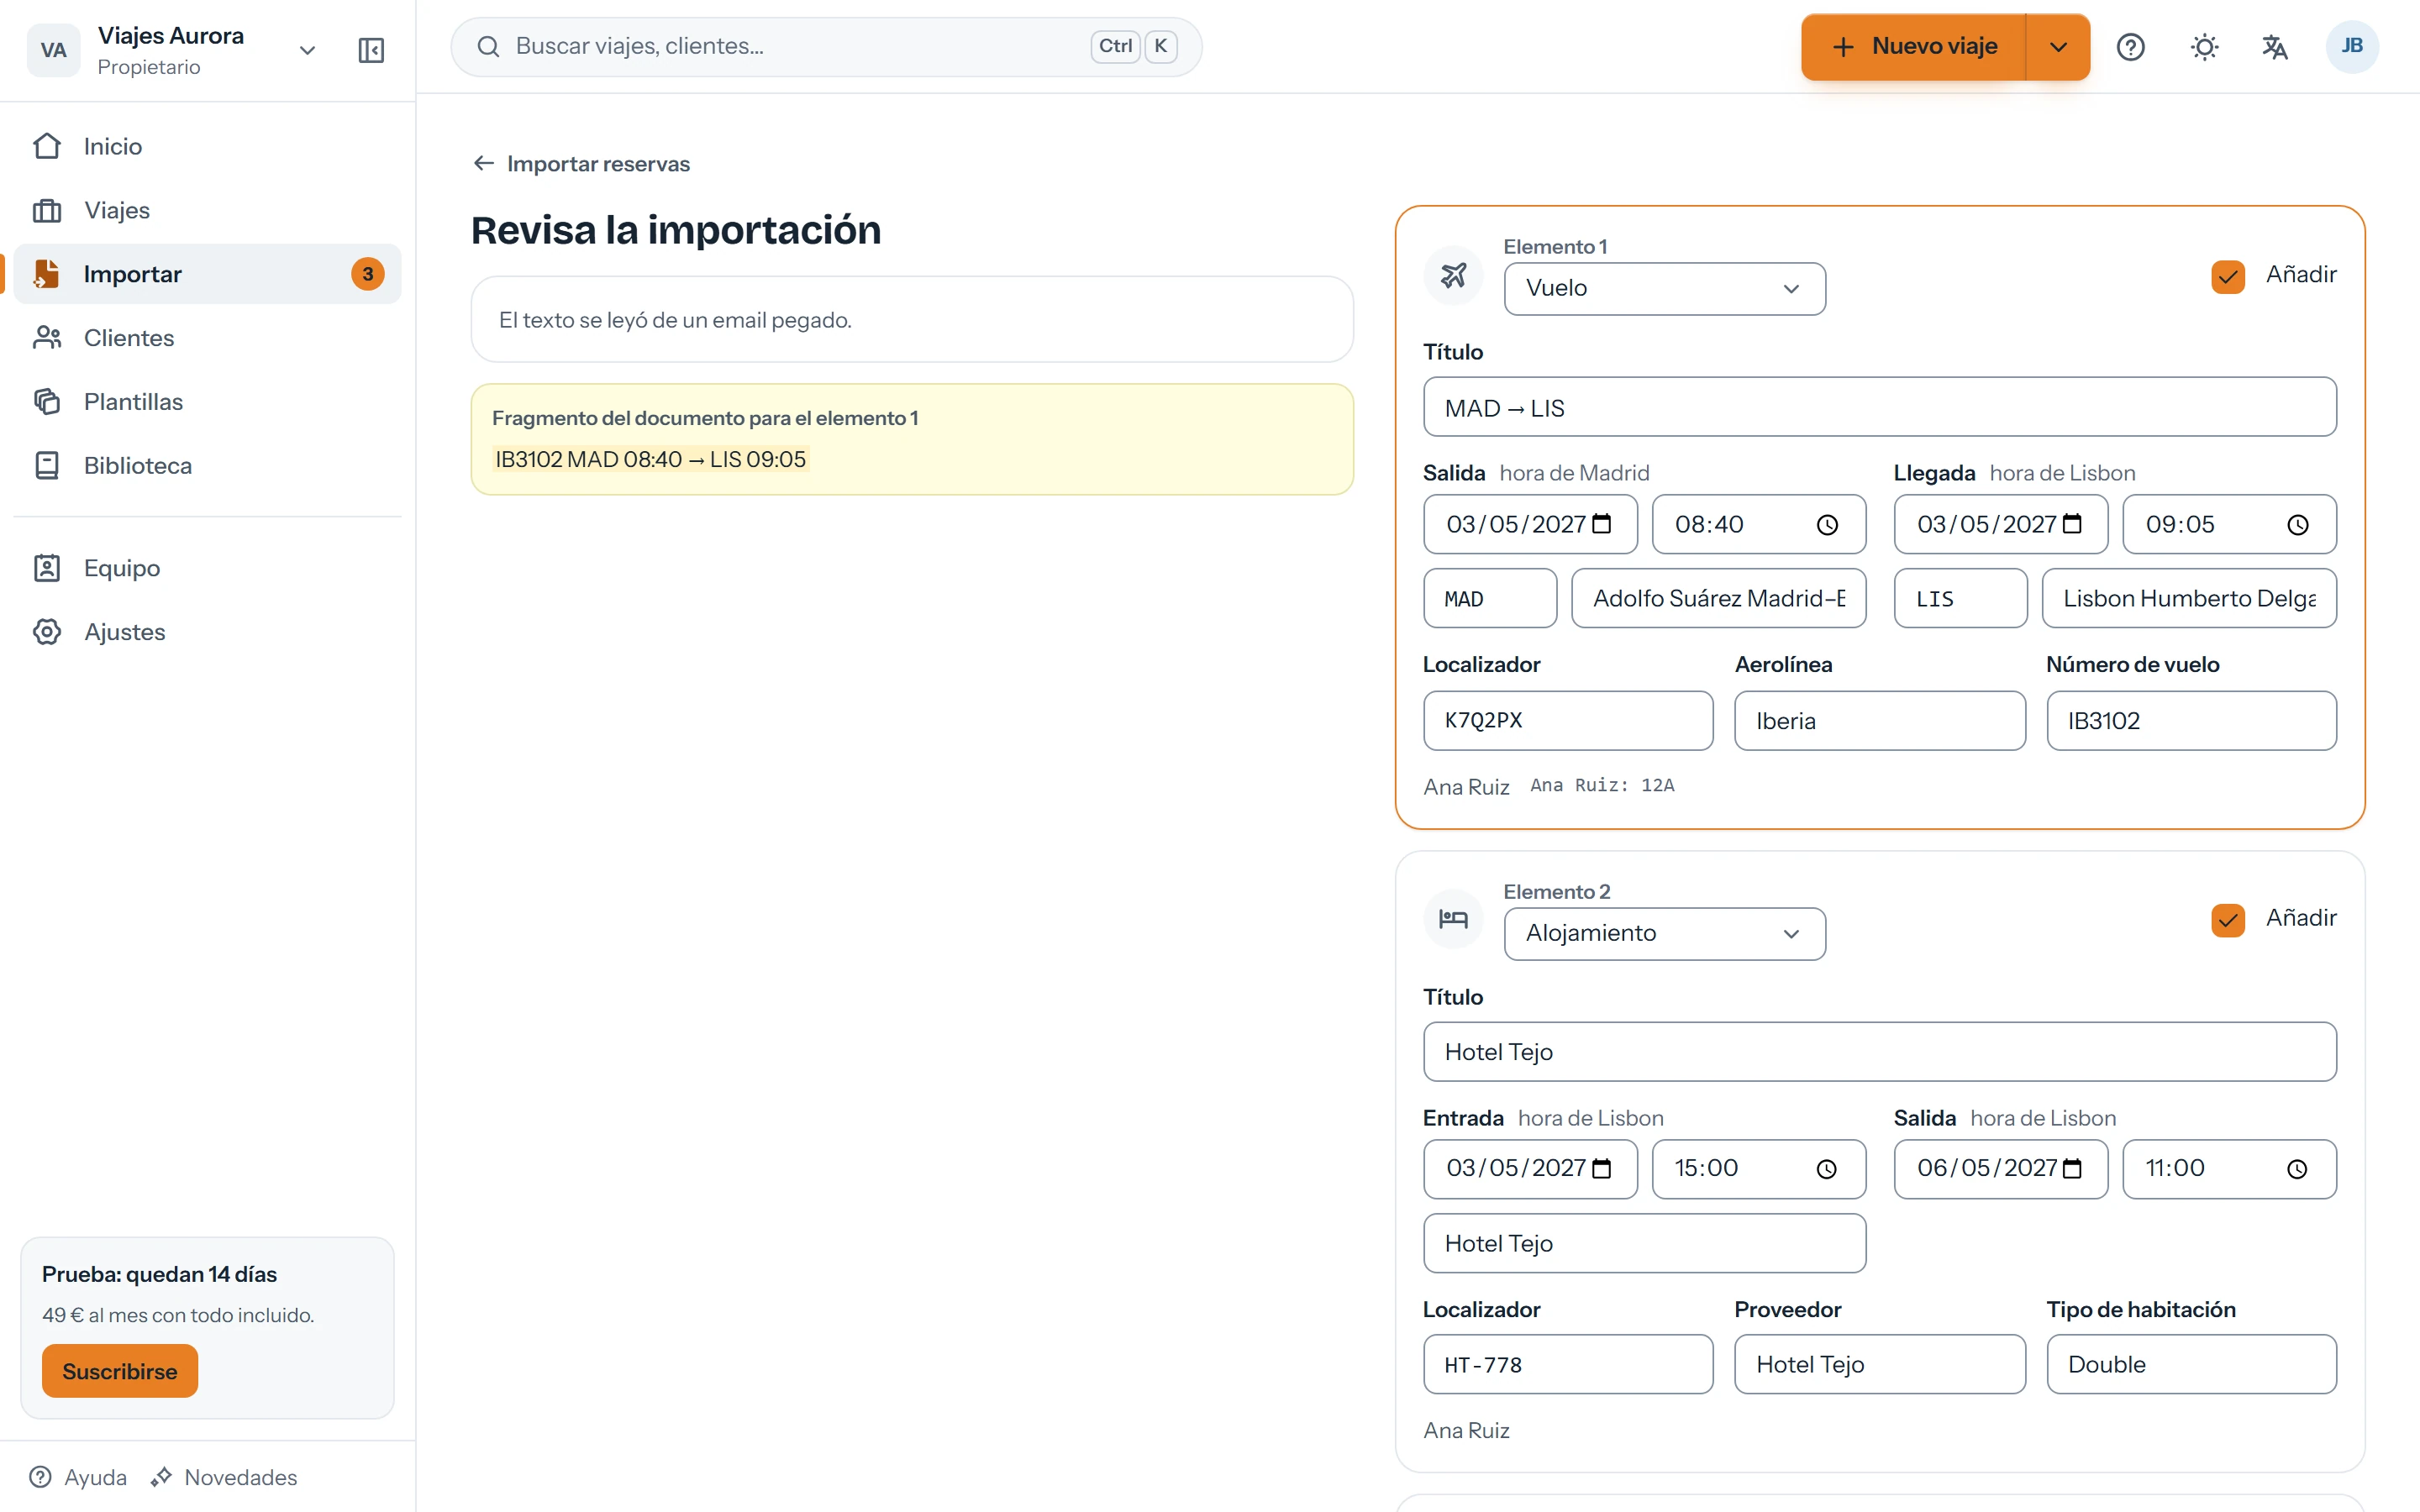Open Plantillas in the sidebar
This screenshot has width=2420, height=1512.
(x=207, y=402)
